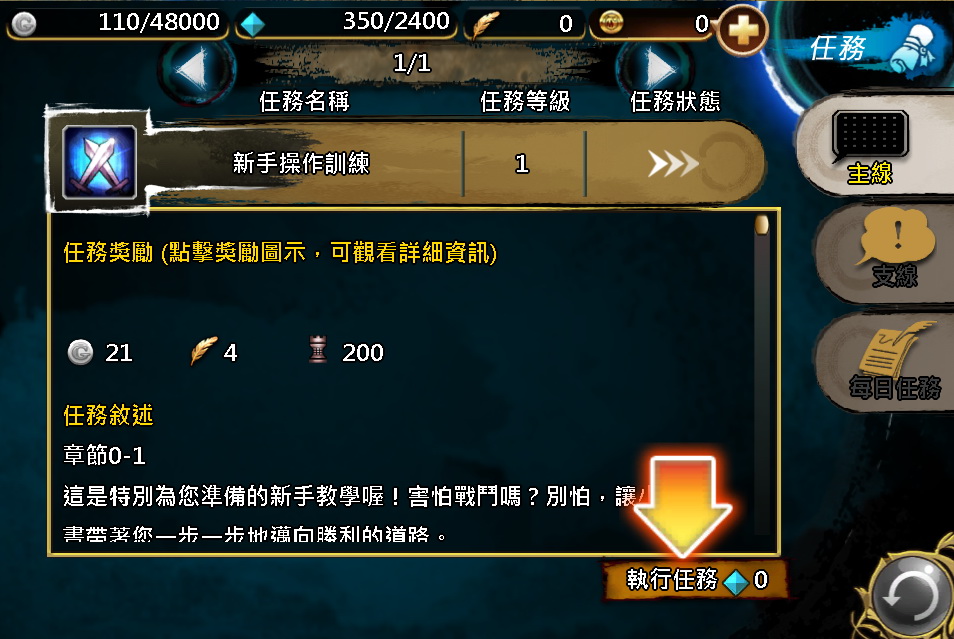954x639 pixels.
Task: Tap the top bar feather counter icon
Action: [x=485, y=25]
